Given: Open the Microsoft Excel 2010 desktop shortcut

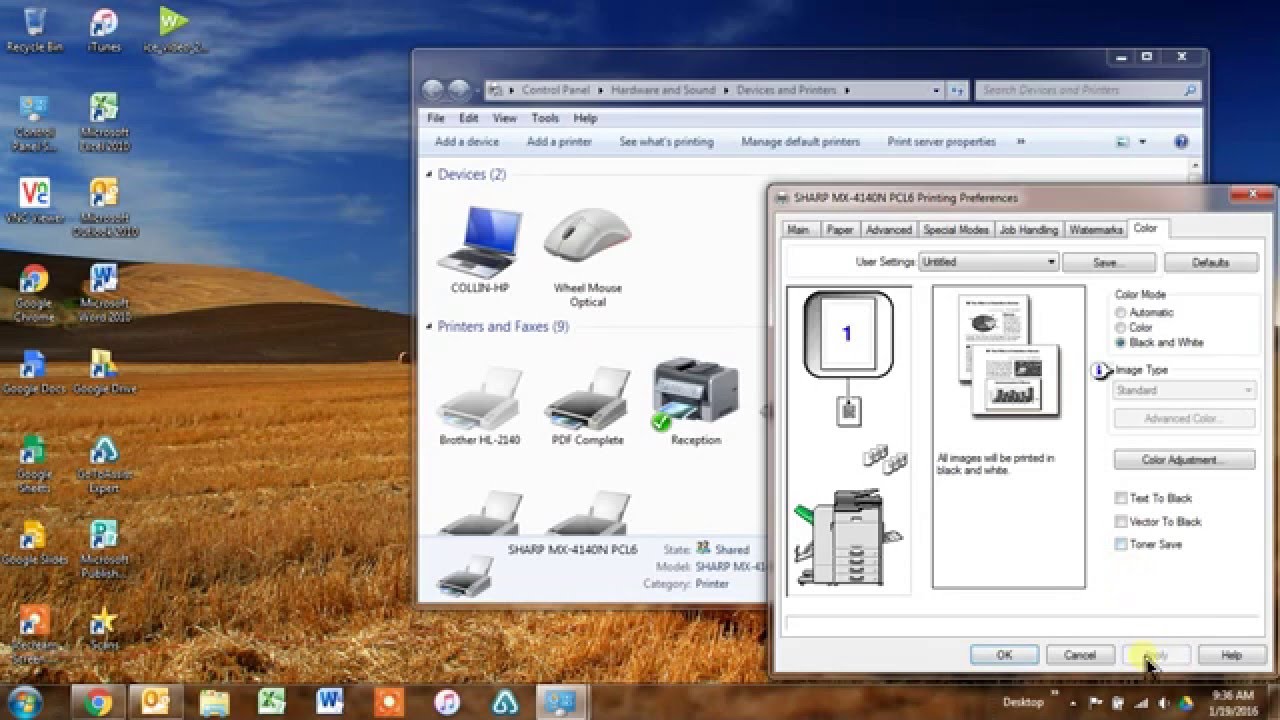Looking at the screenshot, I should point(104,122).
